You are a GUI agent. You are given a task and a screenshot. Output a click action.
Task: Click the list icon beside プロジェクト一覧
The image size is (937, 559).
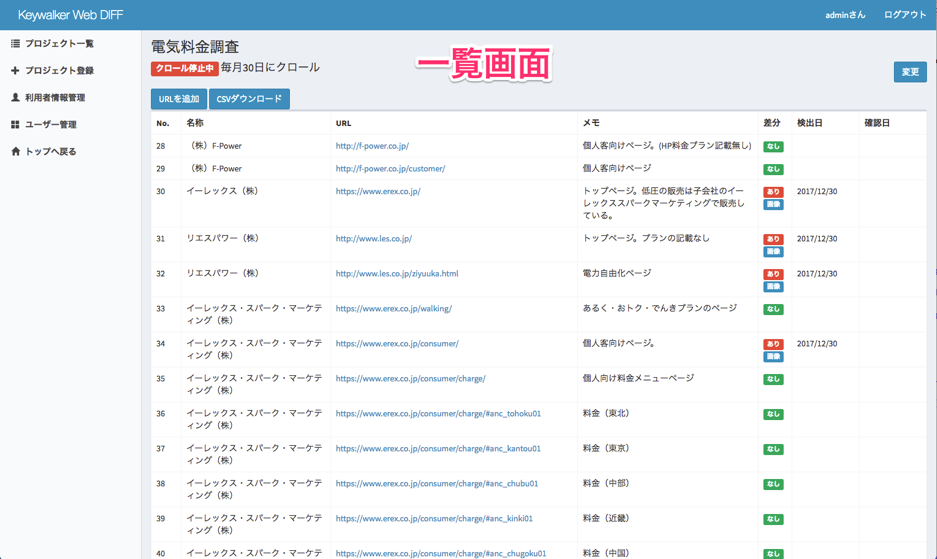point(16,44)
